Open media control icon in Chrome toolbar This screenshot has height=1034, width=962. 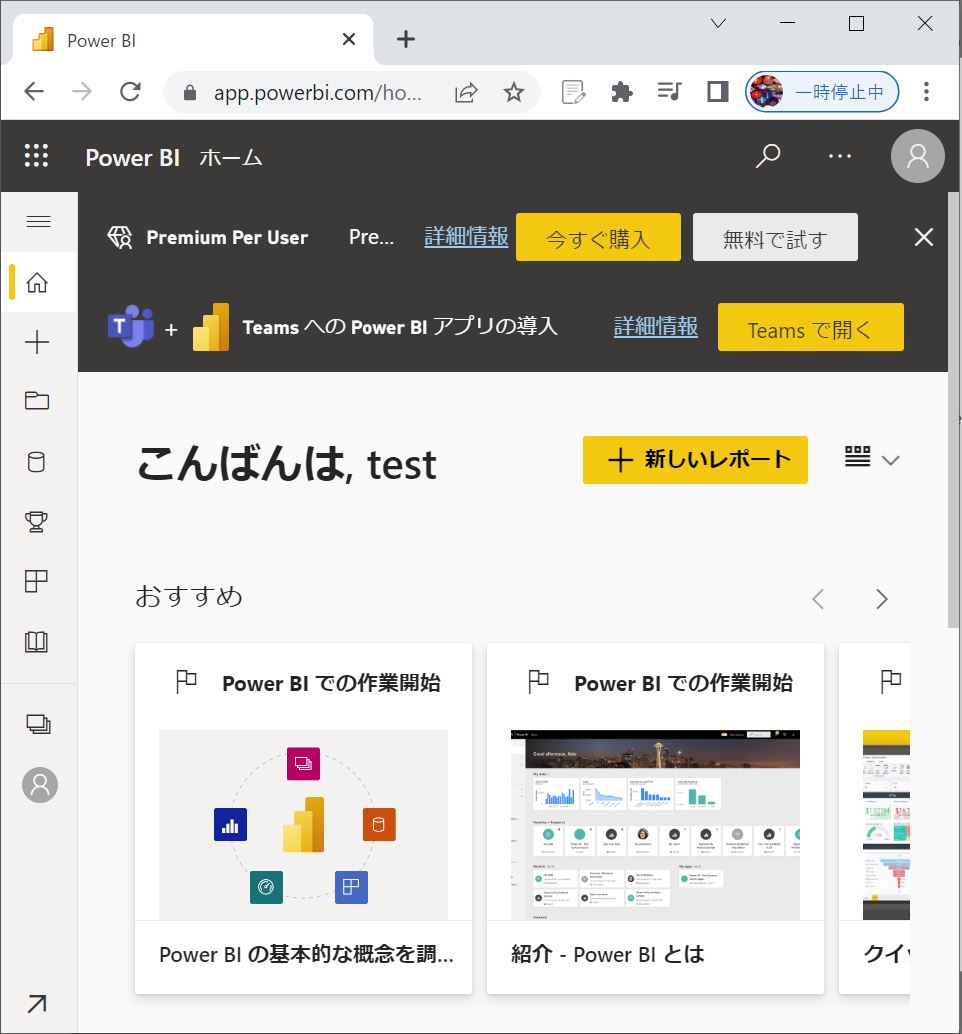click(670, 92)
